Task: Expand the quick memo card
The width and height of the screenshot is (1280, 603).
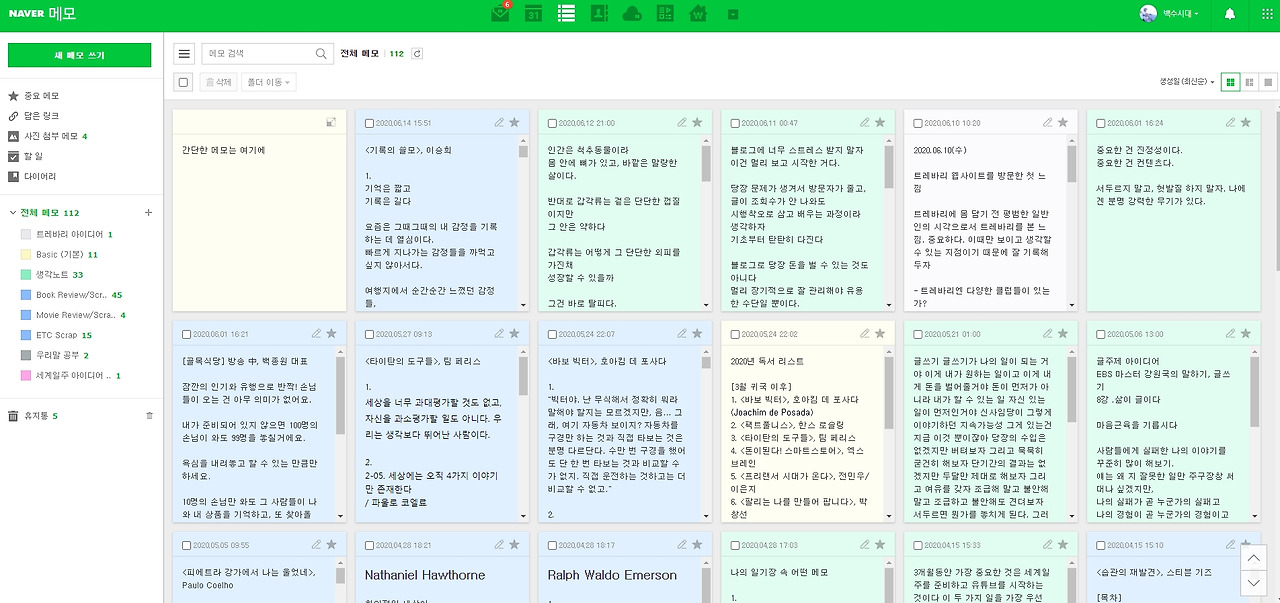Action: 331,122
